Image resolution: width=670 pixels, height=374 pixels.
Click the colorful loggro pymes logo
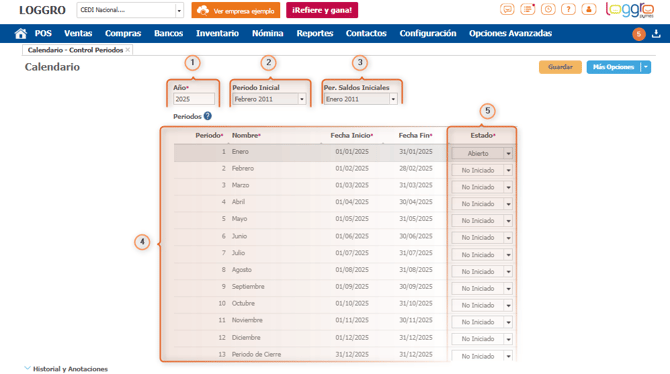click(x=630, y=10)
